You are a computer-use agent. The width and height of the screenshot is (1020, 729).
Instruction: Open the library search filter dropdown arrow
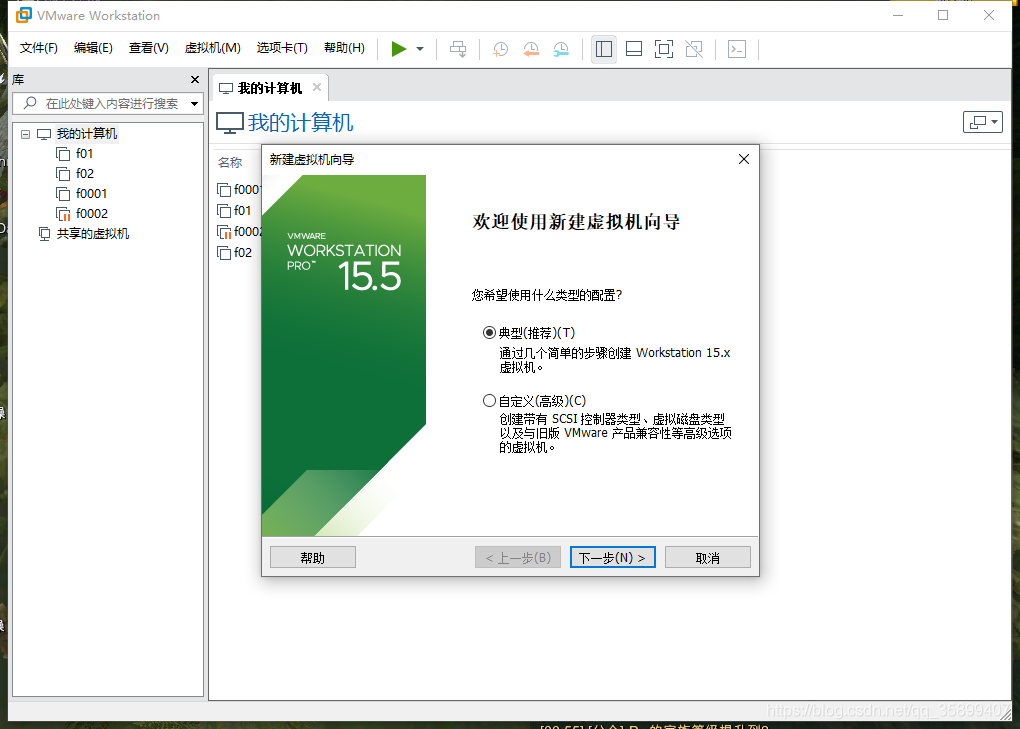pyautogui.click(x=194, y=103)
